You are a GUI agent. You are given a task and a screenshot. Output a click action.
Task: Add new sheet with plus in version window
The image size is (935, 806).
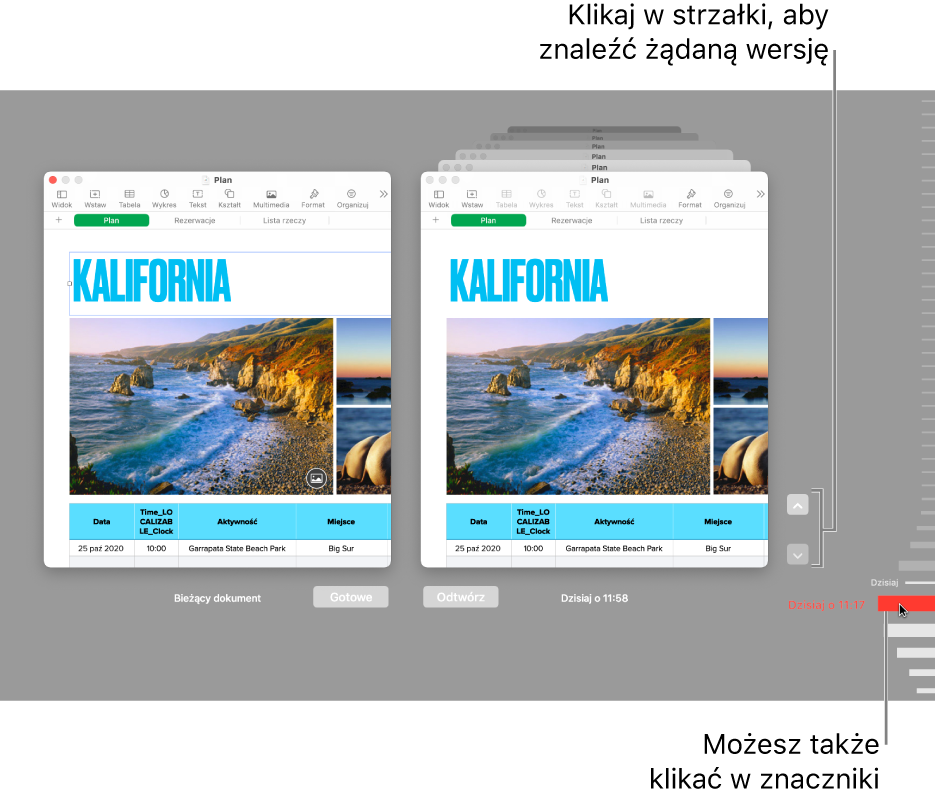[435, 220]
